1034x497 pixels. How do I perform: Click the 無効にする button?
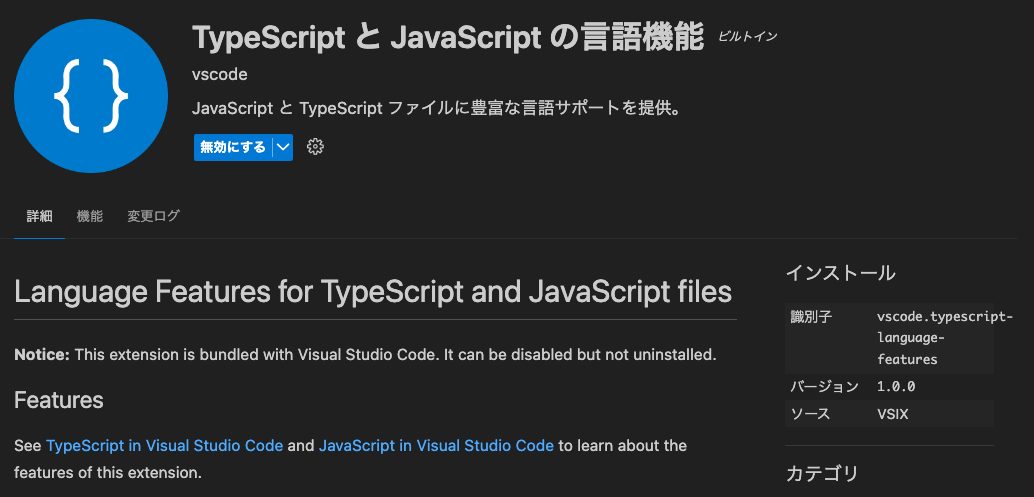233,147
